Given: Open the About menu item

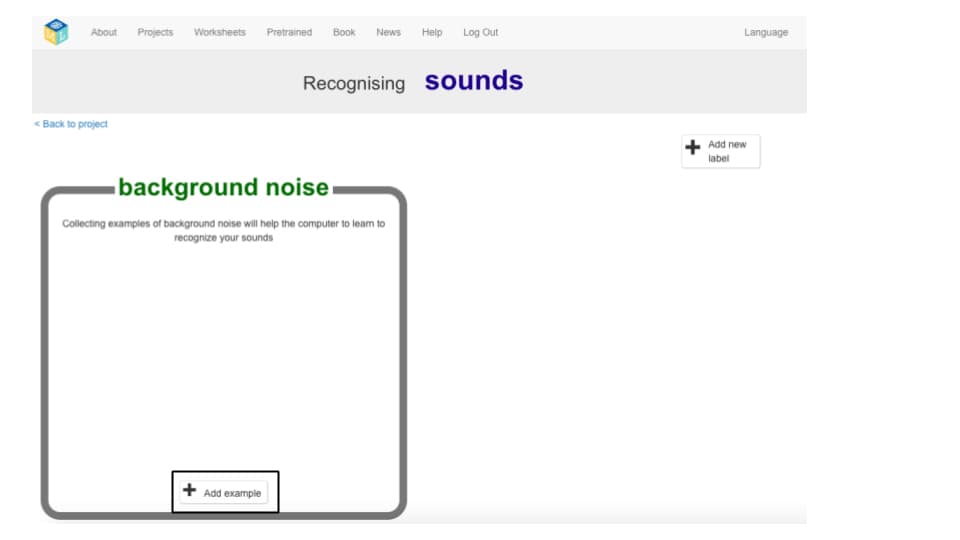Looking at the screenshot, I should pyautogui.click(x=103, y=32).
